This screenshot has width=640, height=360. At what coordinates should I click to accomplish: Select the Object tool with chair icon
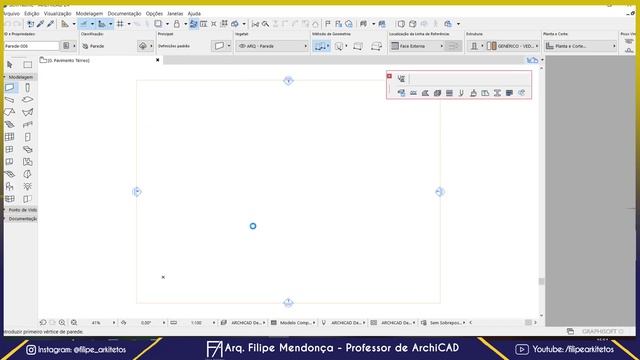(x=10, y=187)
